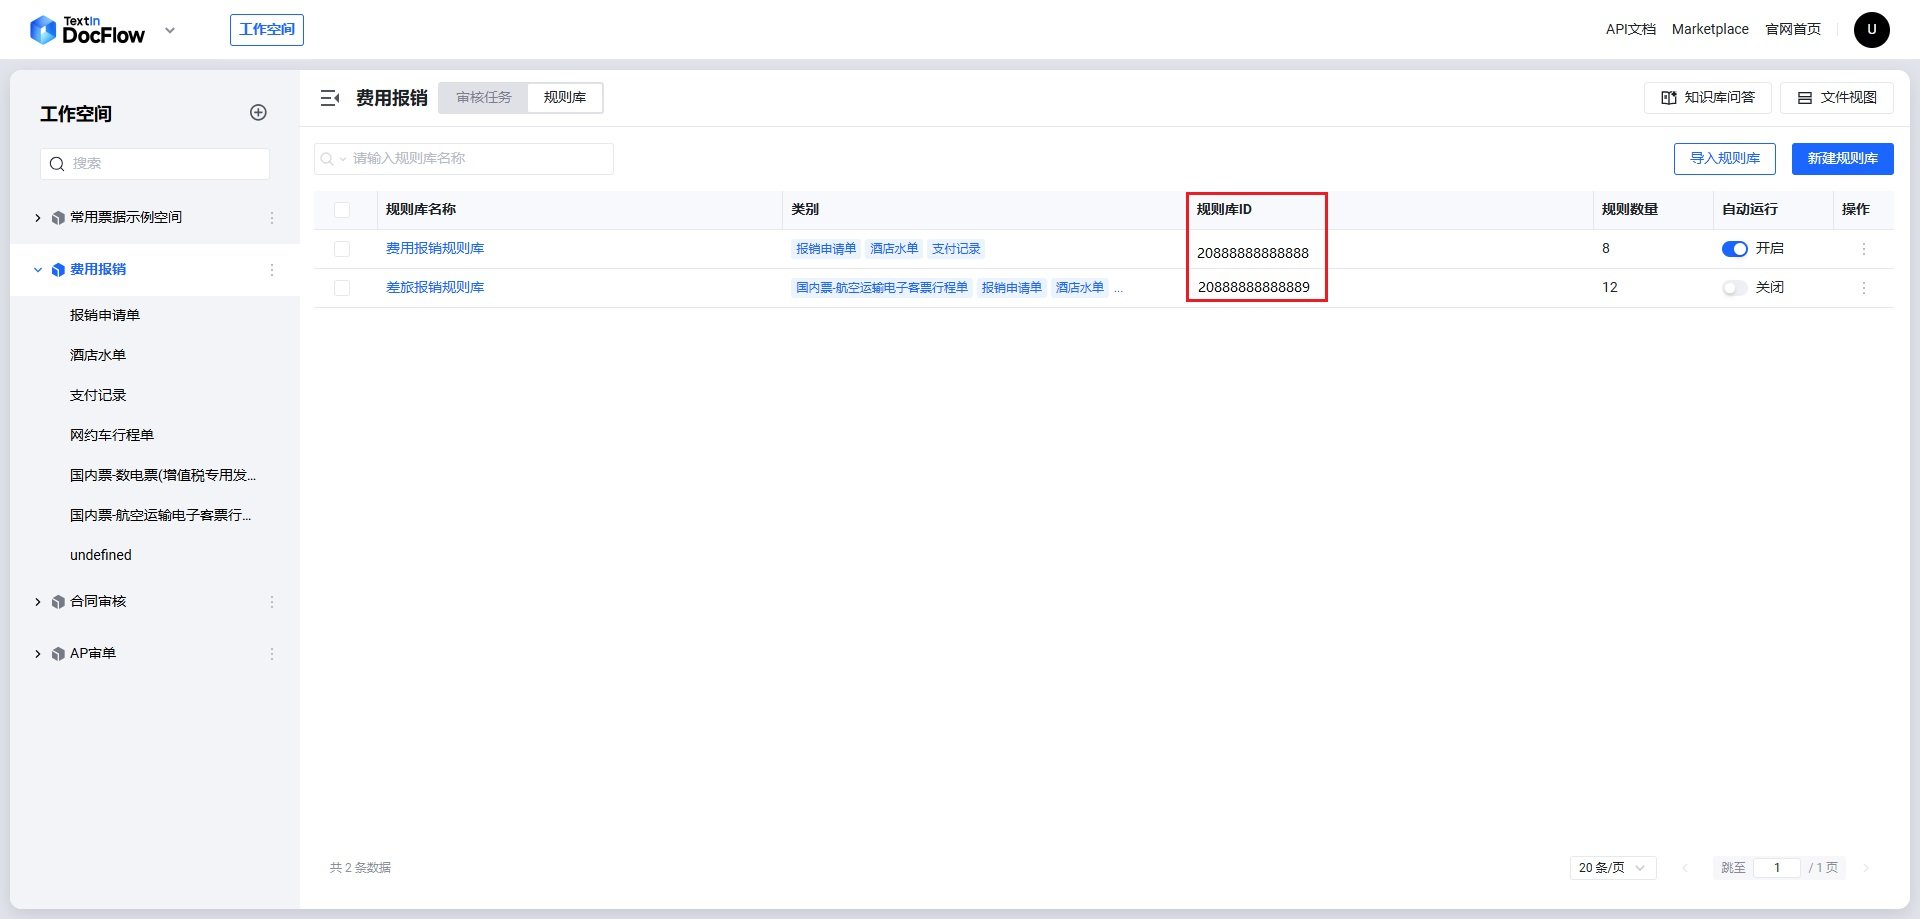The height and width of the screenshot is (919, 1920).
Task: Select 酒店水单 in sidebar
Action: pyautogui.click(x=98, y=355)
